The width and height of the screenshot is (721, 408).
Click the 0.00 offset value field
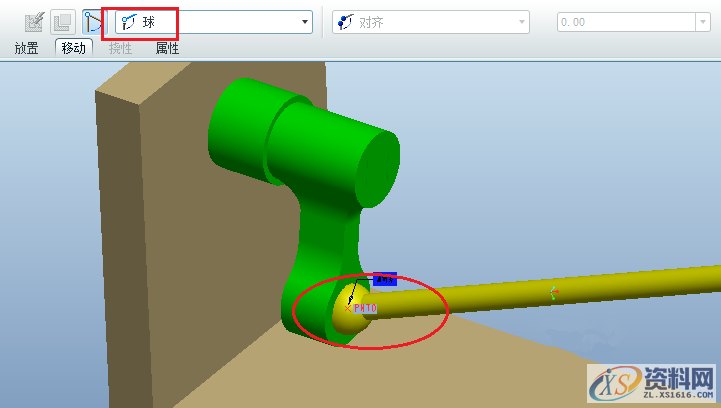(x=620, y=22)
